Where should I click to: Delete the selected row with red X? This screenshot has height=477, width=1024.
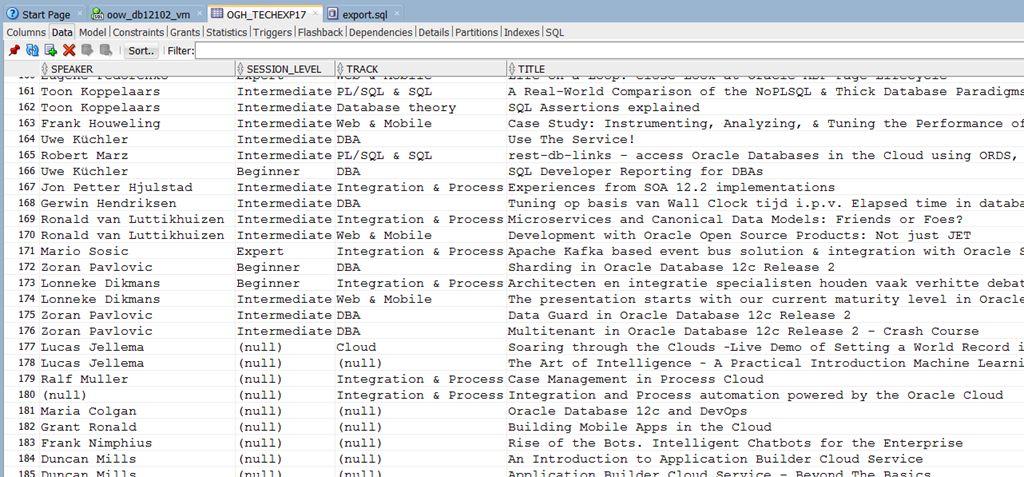coord(69,50)
